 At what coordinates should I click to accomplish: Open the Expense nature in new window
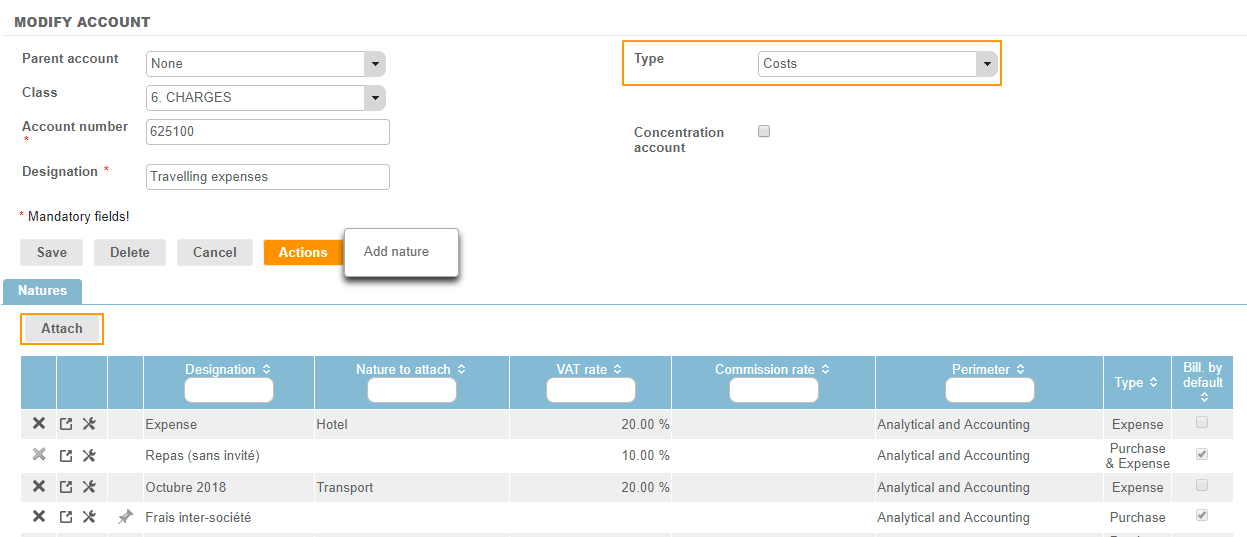pos(66,424)
